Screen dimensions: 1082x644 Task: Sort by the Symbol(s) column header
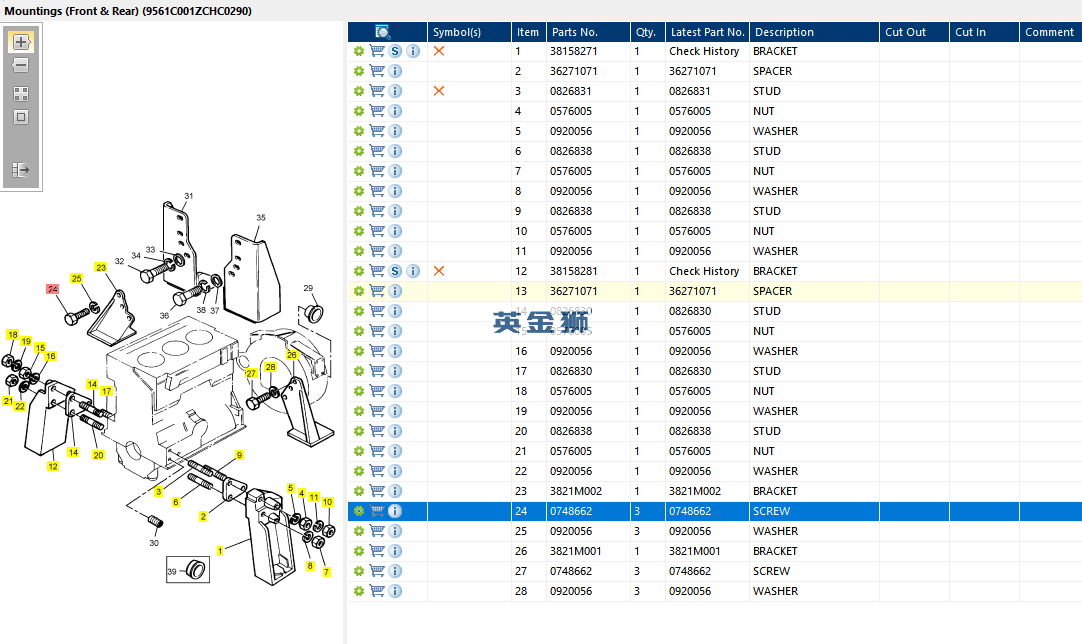pyautogui.click(x=469, y=32)
